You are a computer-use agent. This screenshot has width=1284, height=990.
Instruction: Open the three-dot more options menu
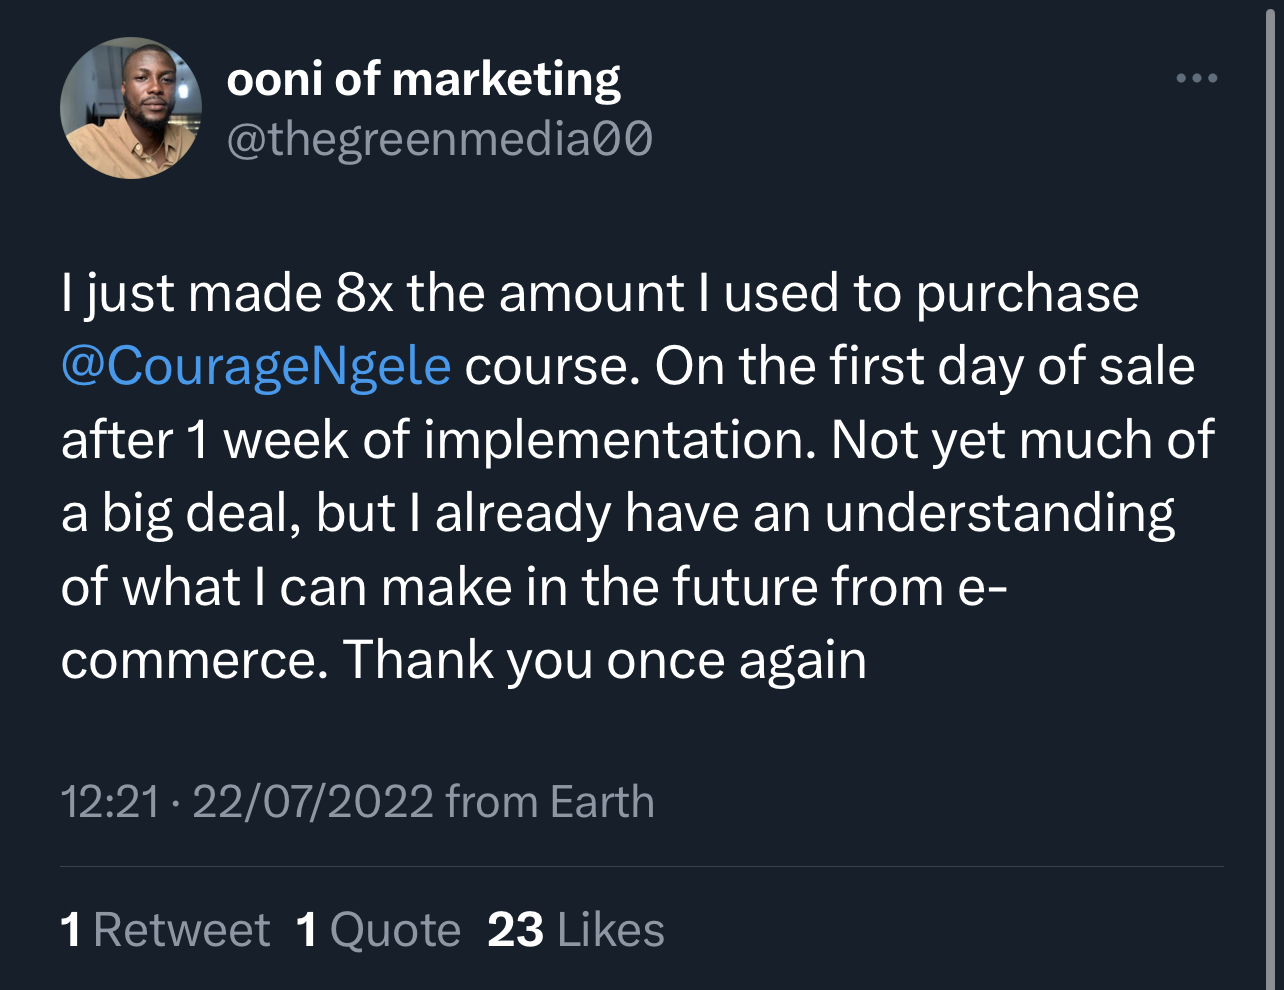[1197, 78]
